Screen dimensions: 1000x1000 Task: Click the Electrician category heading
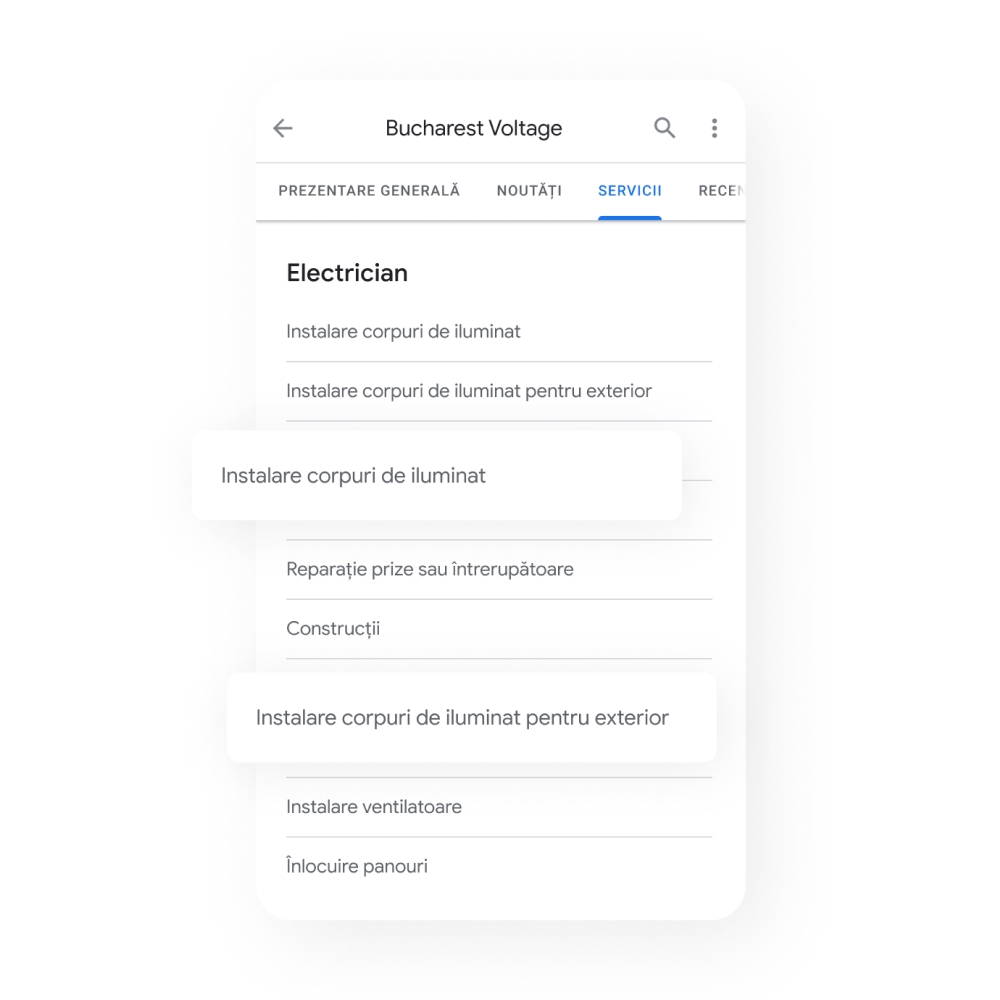pyautogui.click(x=347, y=273)
